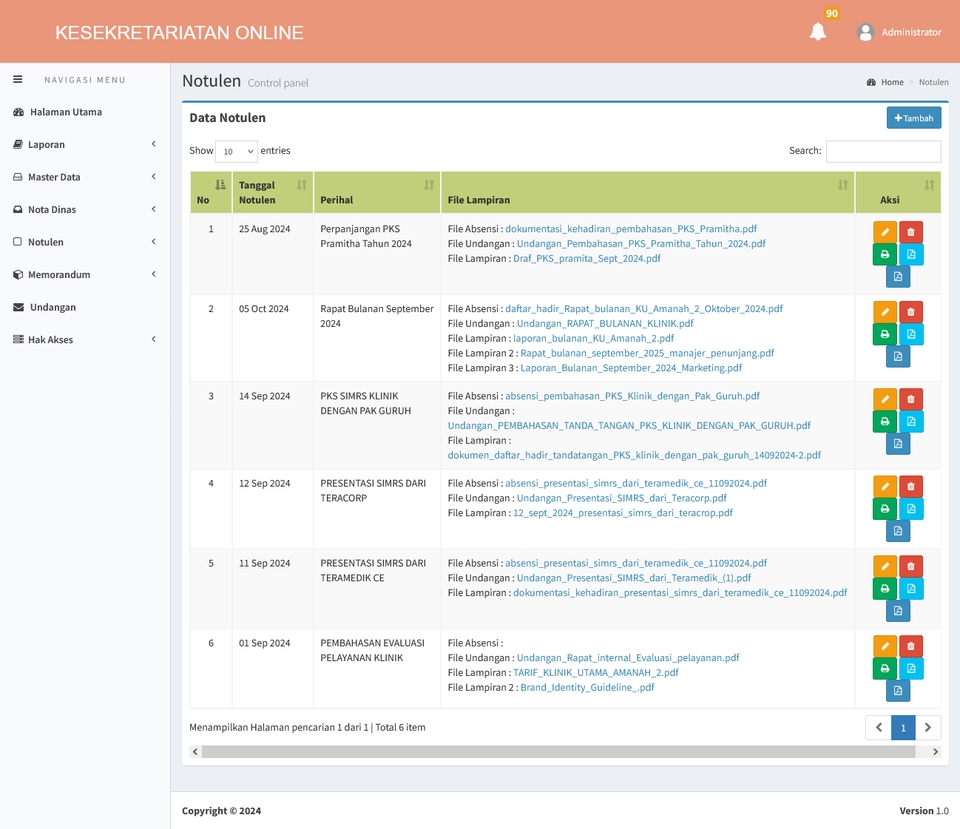
Task: Open the show entries count dropdown
Action: [x=236, y=151]
